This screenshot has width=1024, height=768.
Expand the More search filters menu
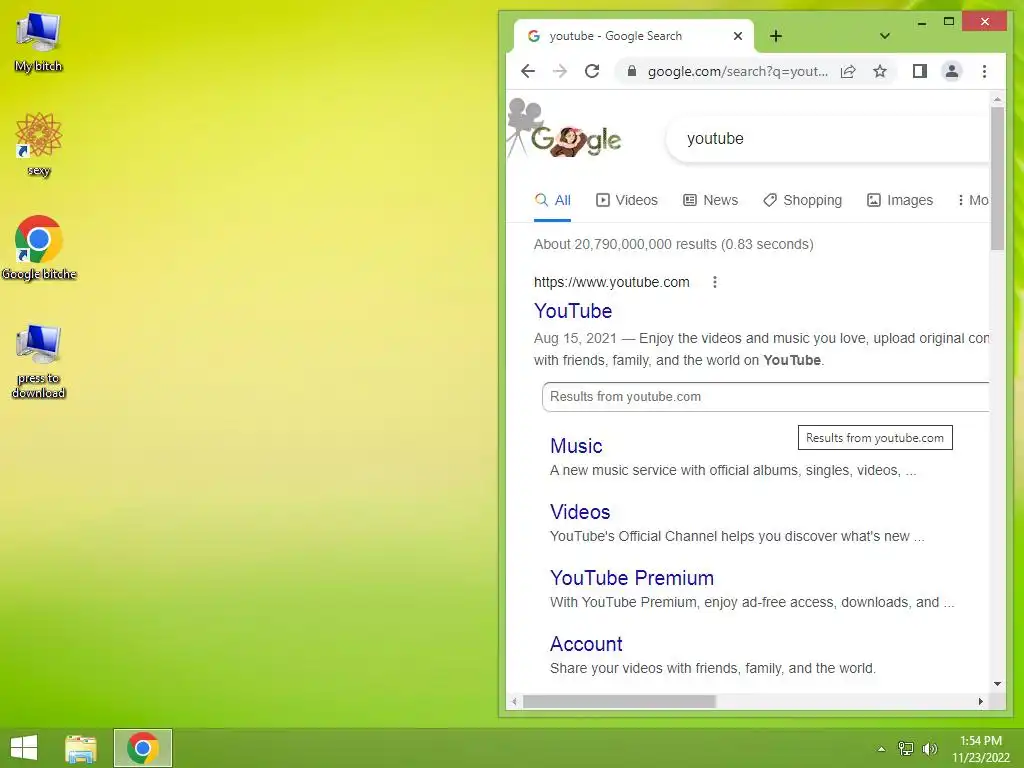pyautogui.click(x=973, y=200)
